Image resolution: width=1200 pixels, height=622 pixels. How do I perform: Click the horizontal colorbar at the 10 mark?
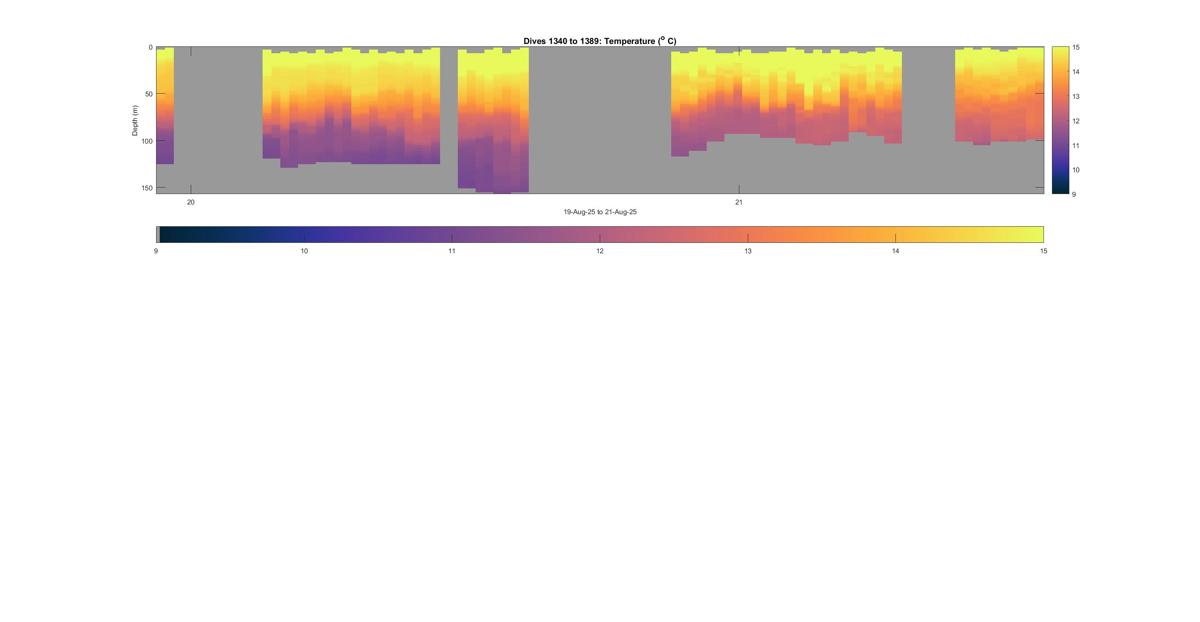click(304, 234)
